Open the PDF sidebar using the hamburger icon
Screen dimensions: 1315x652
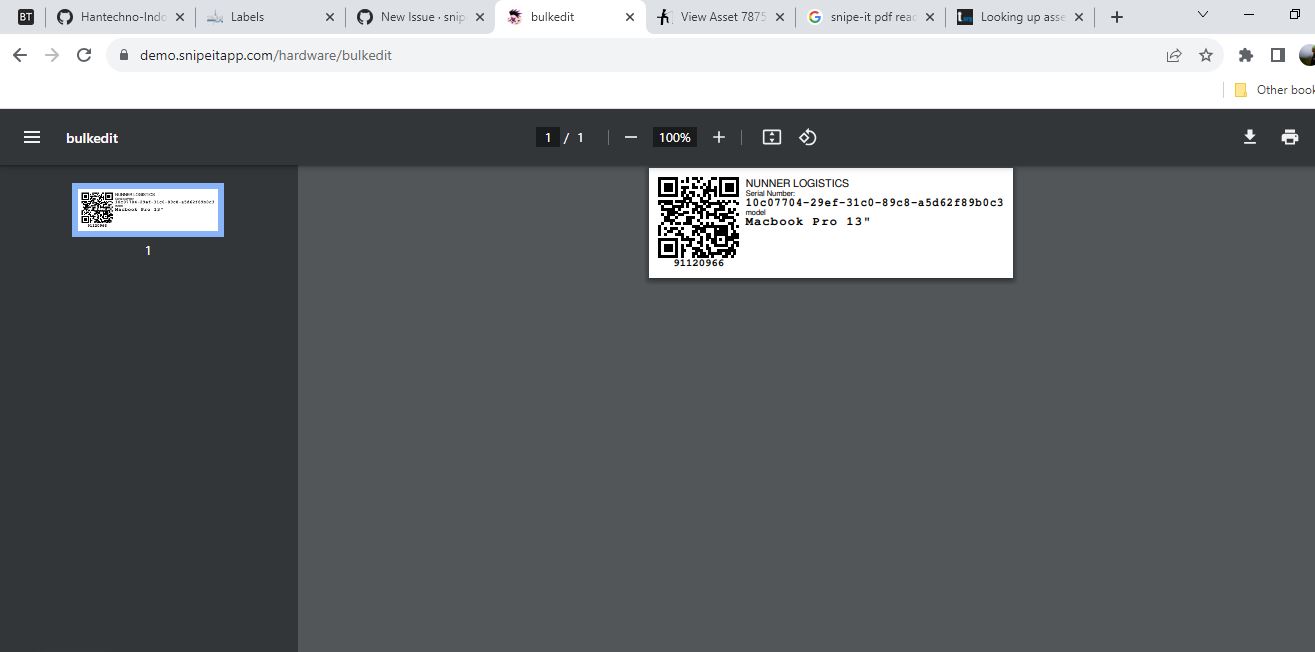click(x=32, y=136)
